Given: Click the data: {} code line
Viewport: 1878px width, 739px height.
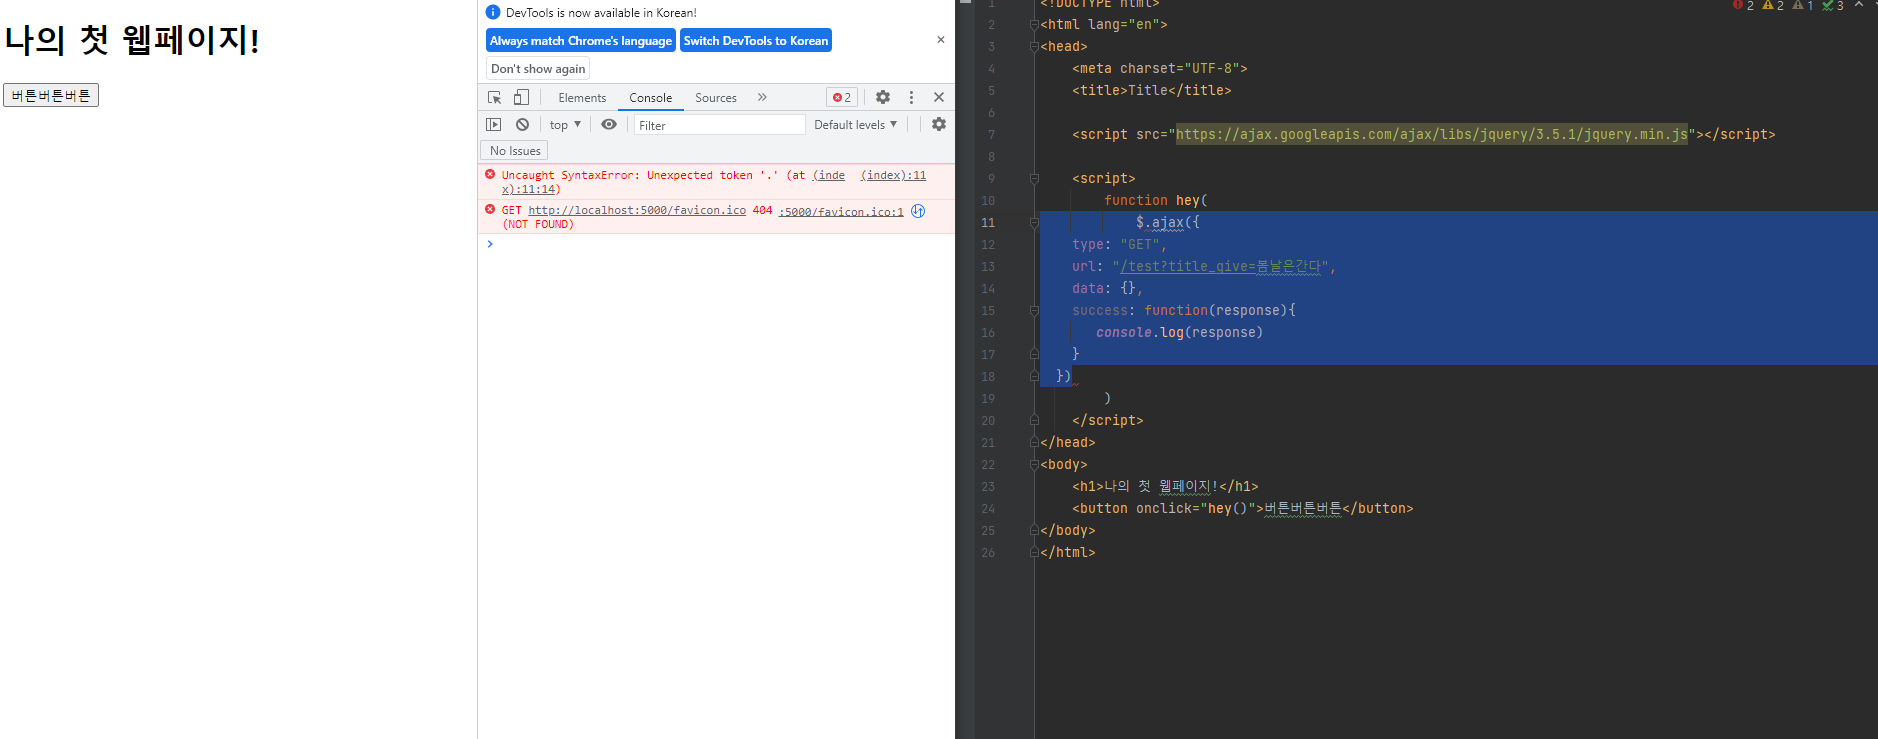Looking at the screenshot, I should click(1107, 288).
